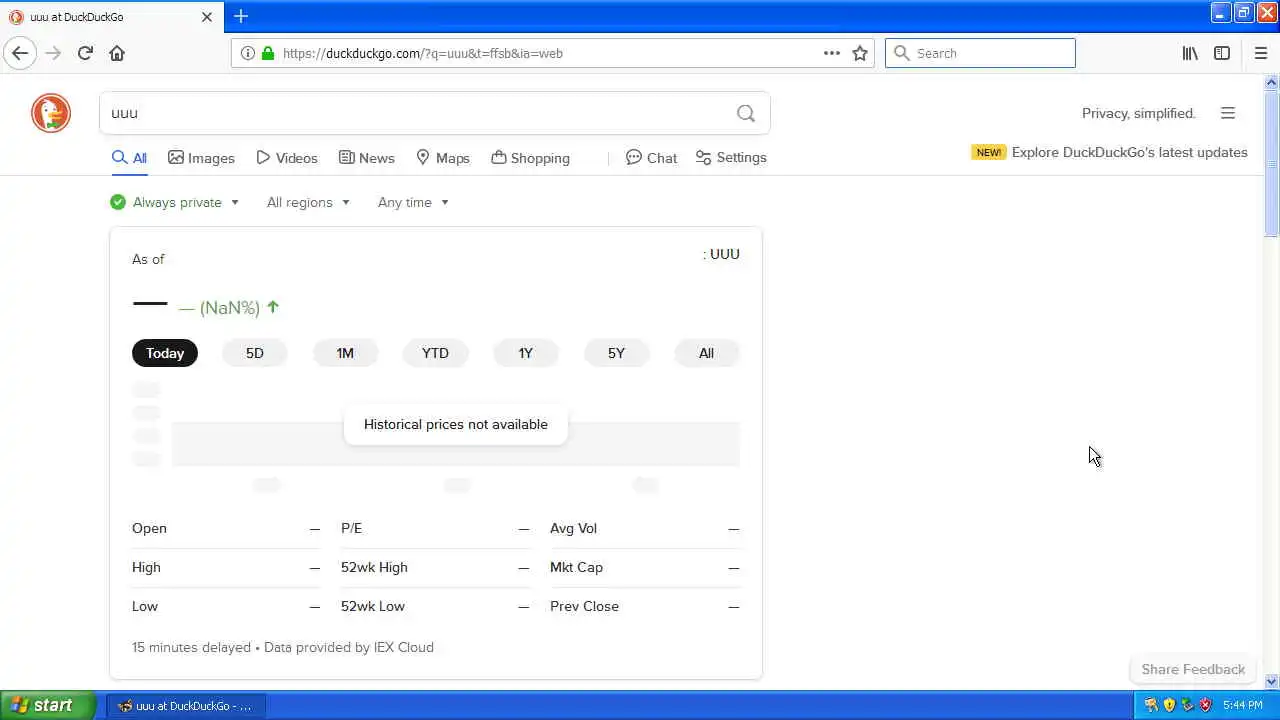Image resolution: width=1280 pixels, height=720 pixels.
Task: Select the All results tab
Action: tap(130, 158)
